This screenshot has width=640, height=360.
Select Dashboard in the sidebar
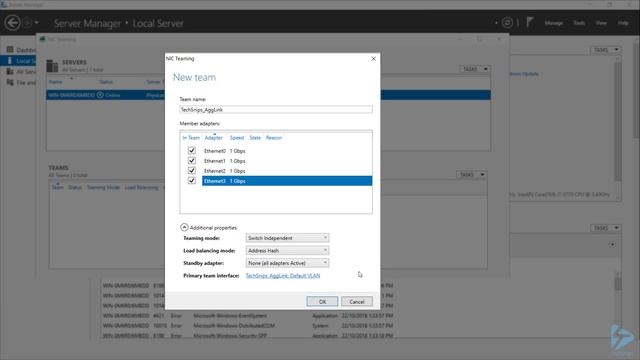[21, 50]
